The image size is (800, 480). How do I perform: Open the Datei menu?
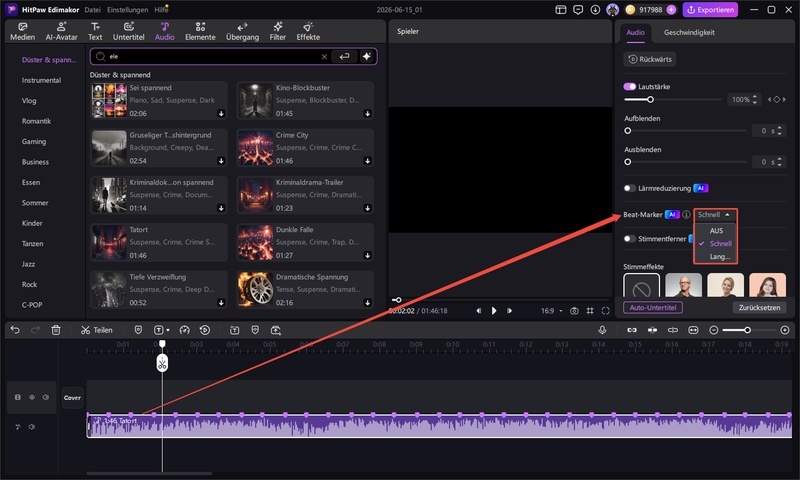tap(92, 10)
